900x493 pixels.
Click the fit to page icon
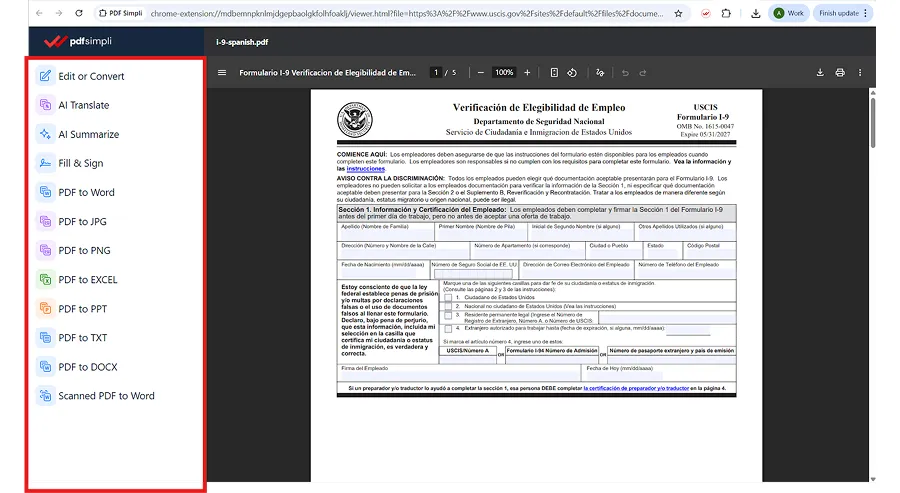(554, 73)
